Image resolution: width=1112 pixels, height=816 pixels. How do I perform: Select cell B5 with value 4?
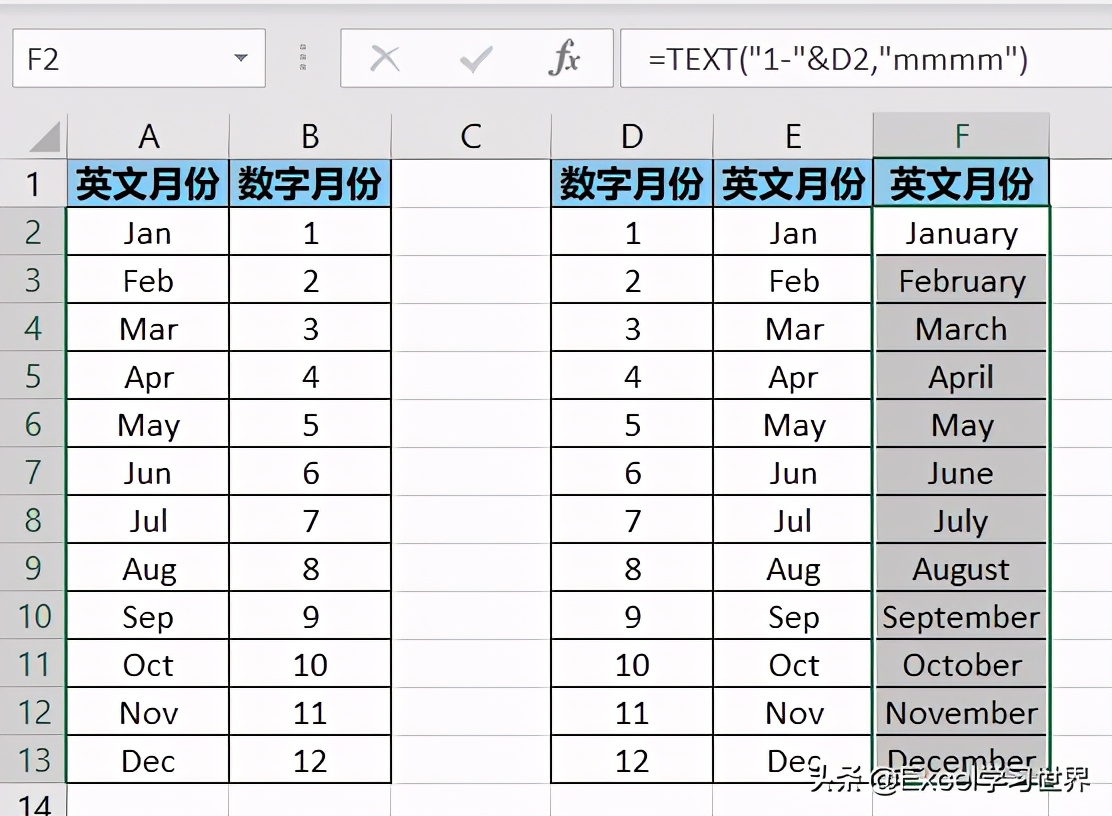click(310, 376)
